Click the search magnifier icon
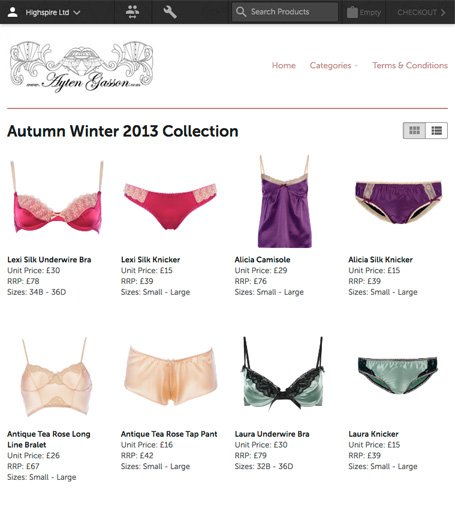 (241, 12)
